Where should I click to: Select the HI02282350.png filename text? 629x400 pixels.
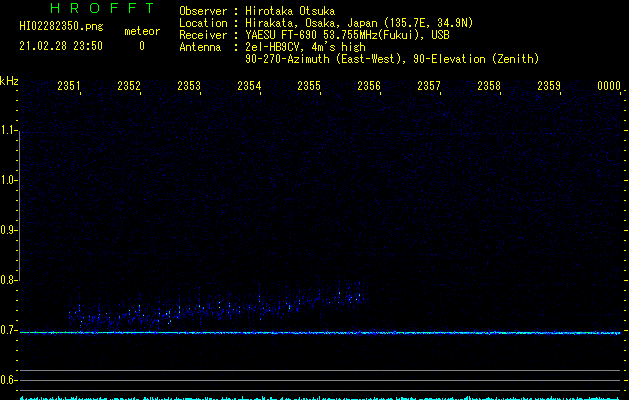[x=61, y=26]
